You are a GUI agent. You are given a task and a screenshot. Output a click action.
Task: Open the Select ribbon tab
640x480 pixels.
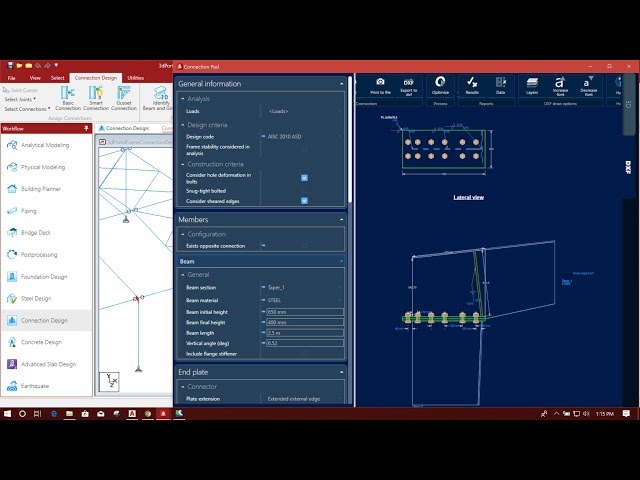tap(58, 78)
